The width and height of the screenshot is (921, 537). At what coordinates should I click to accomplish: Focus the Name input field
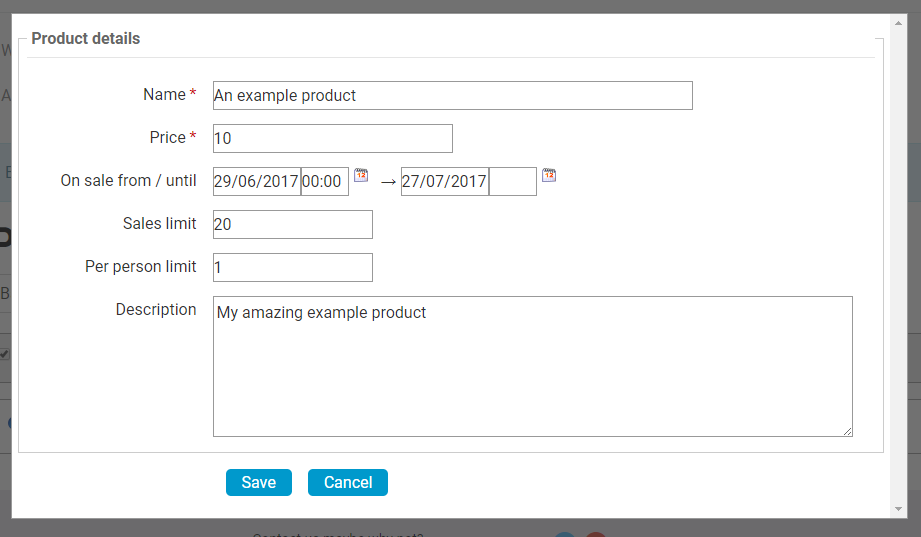point(453,96)
